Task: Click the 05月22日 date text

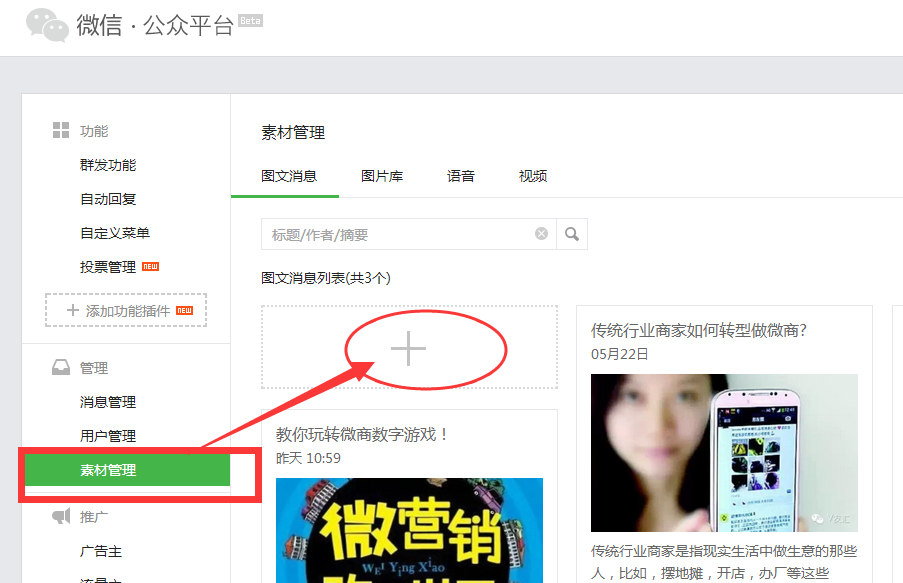Action: click(620, 354)
